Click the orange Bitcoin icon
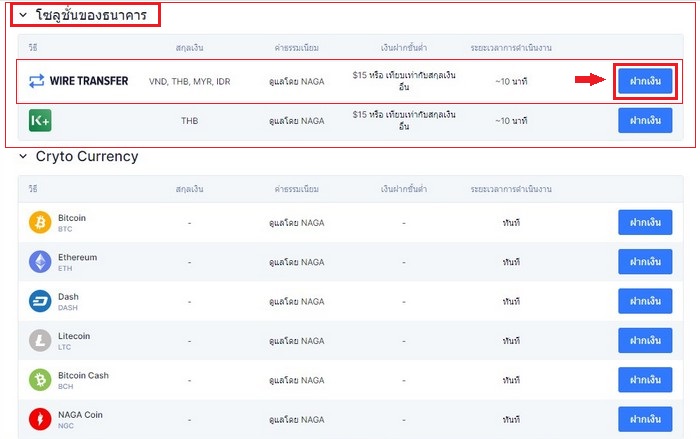 tap(40, 222)
